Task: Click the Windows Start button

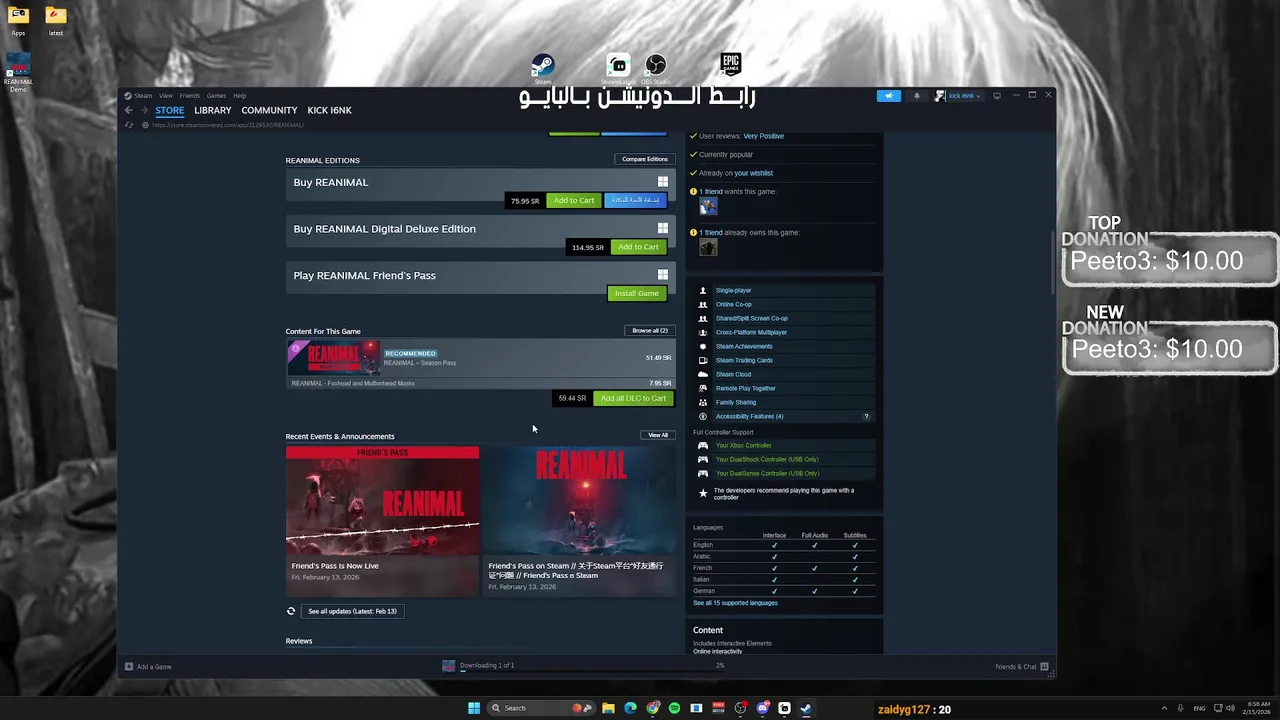Action: [x=474, y=708]
